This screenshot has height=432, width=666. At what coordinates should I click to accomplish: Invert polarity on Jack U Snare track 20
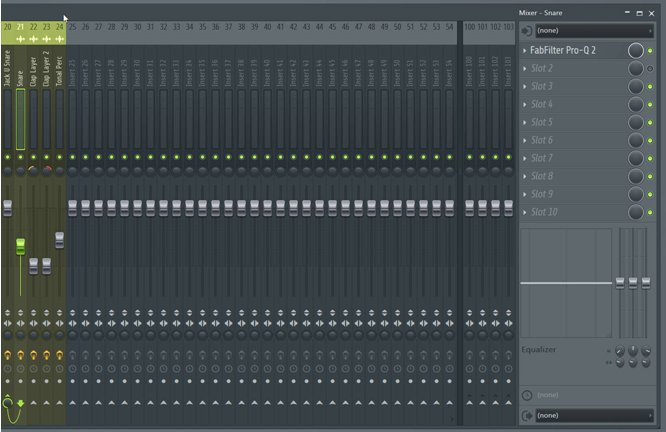8,313
